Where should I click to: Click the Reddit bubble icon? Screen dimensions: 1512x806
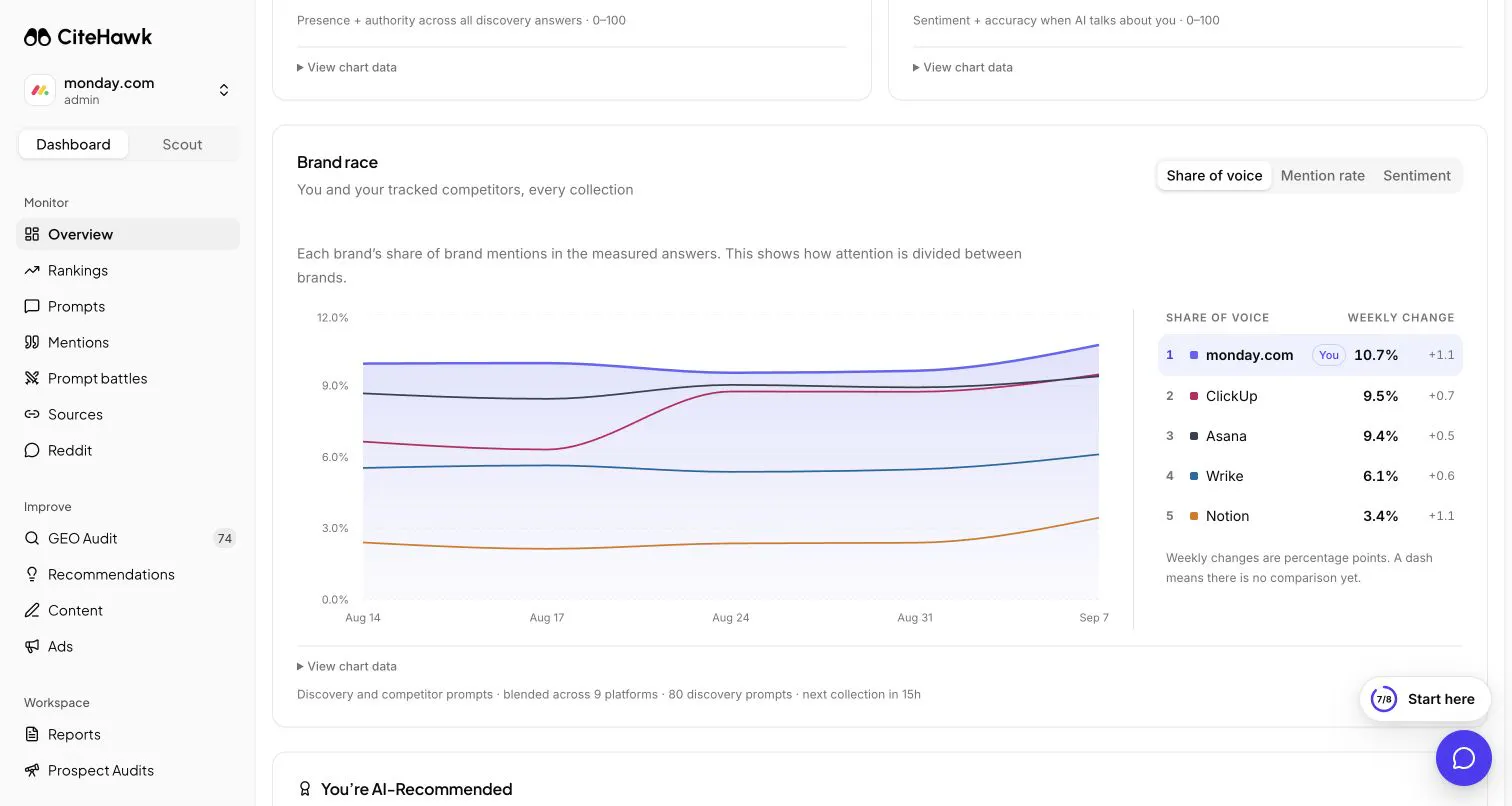click(32, 450)
